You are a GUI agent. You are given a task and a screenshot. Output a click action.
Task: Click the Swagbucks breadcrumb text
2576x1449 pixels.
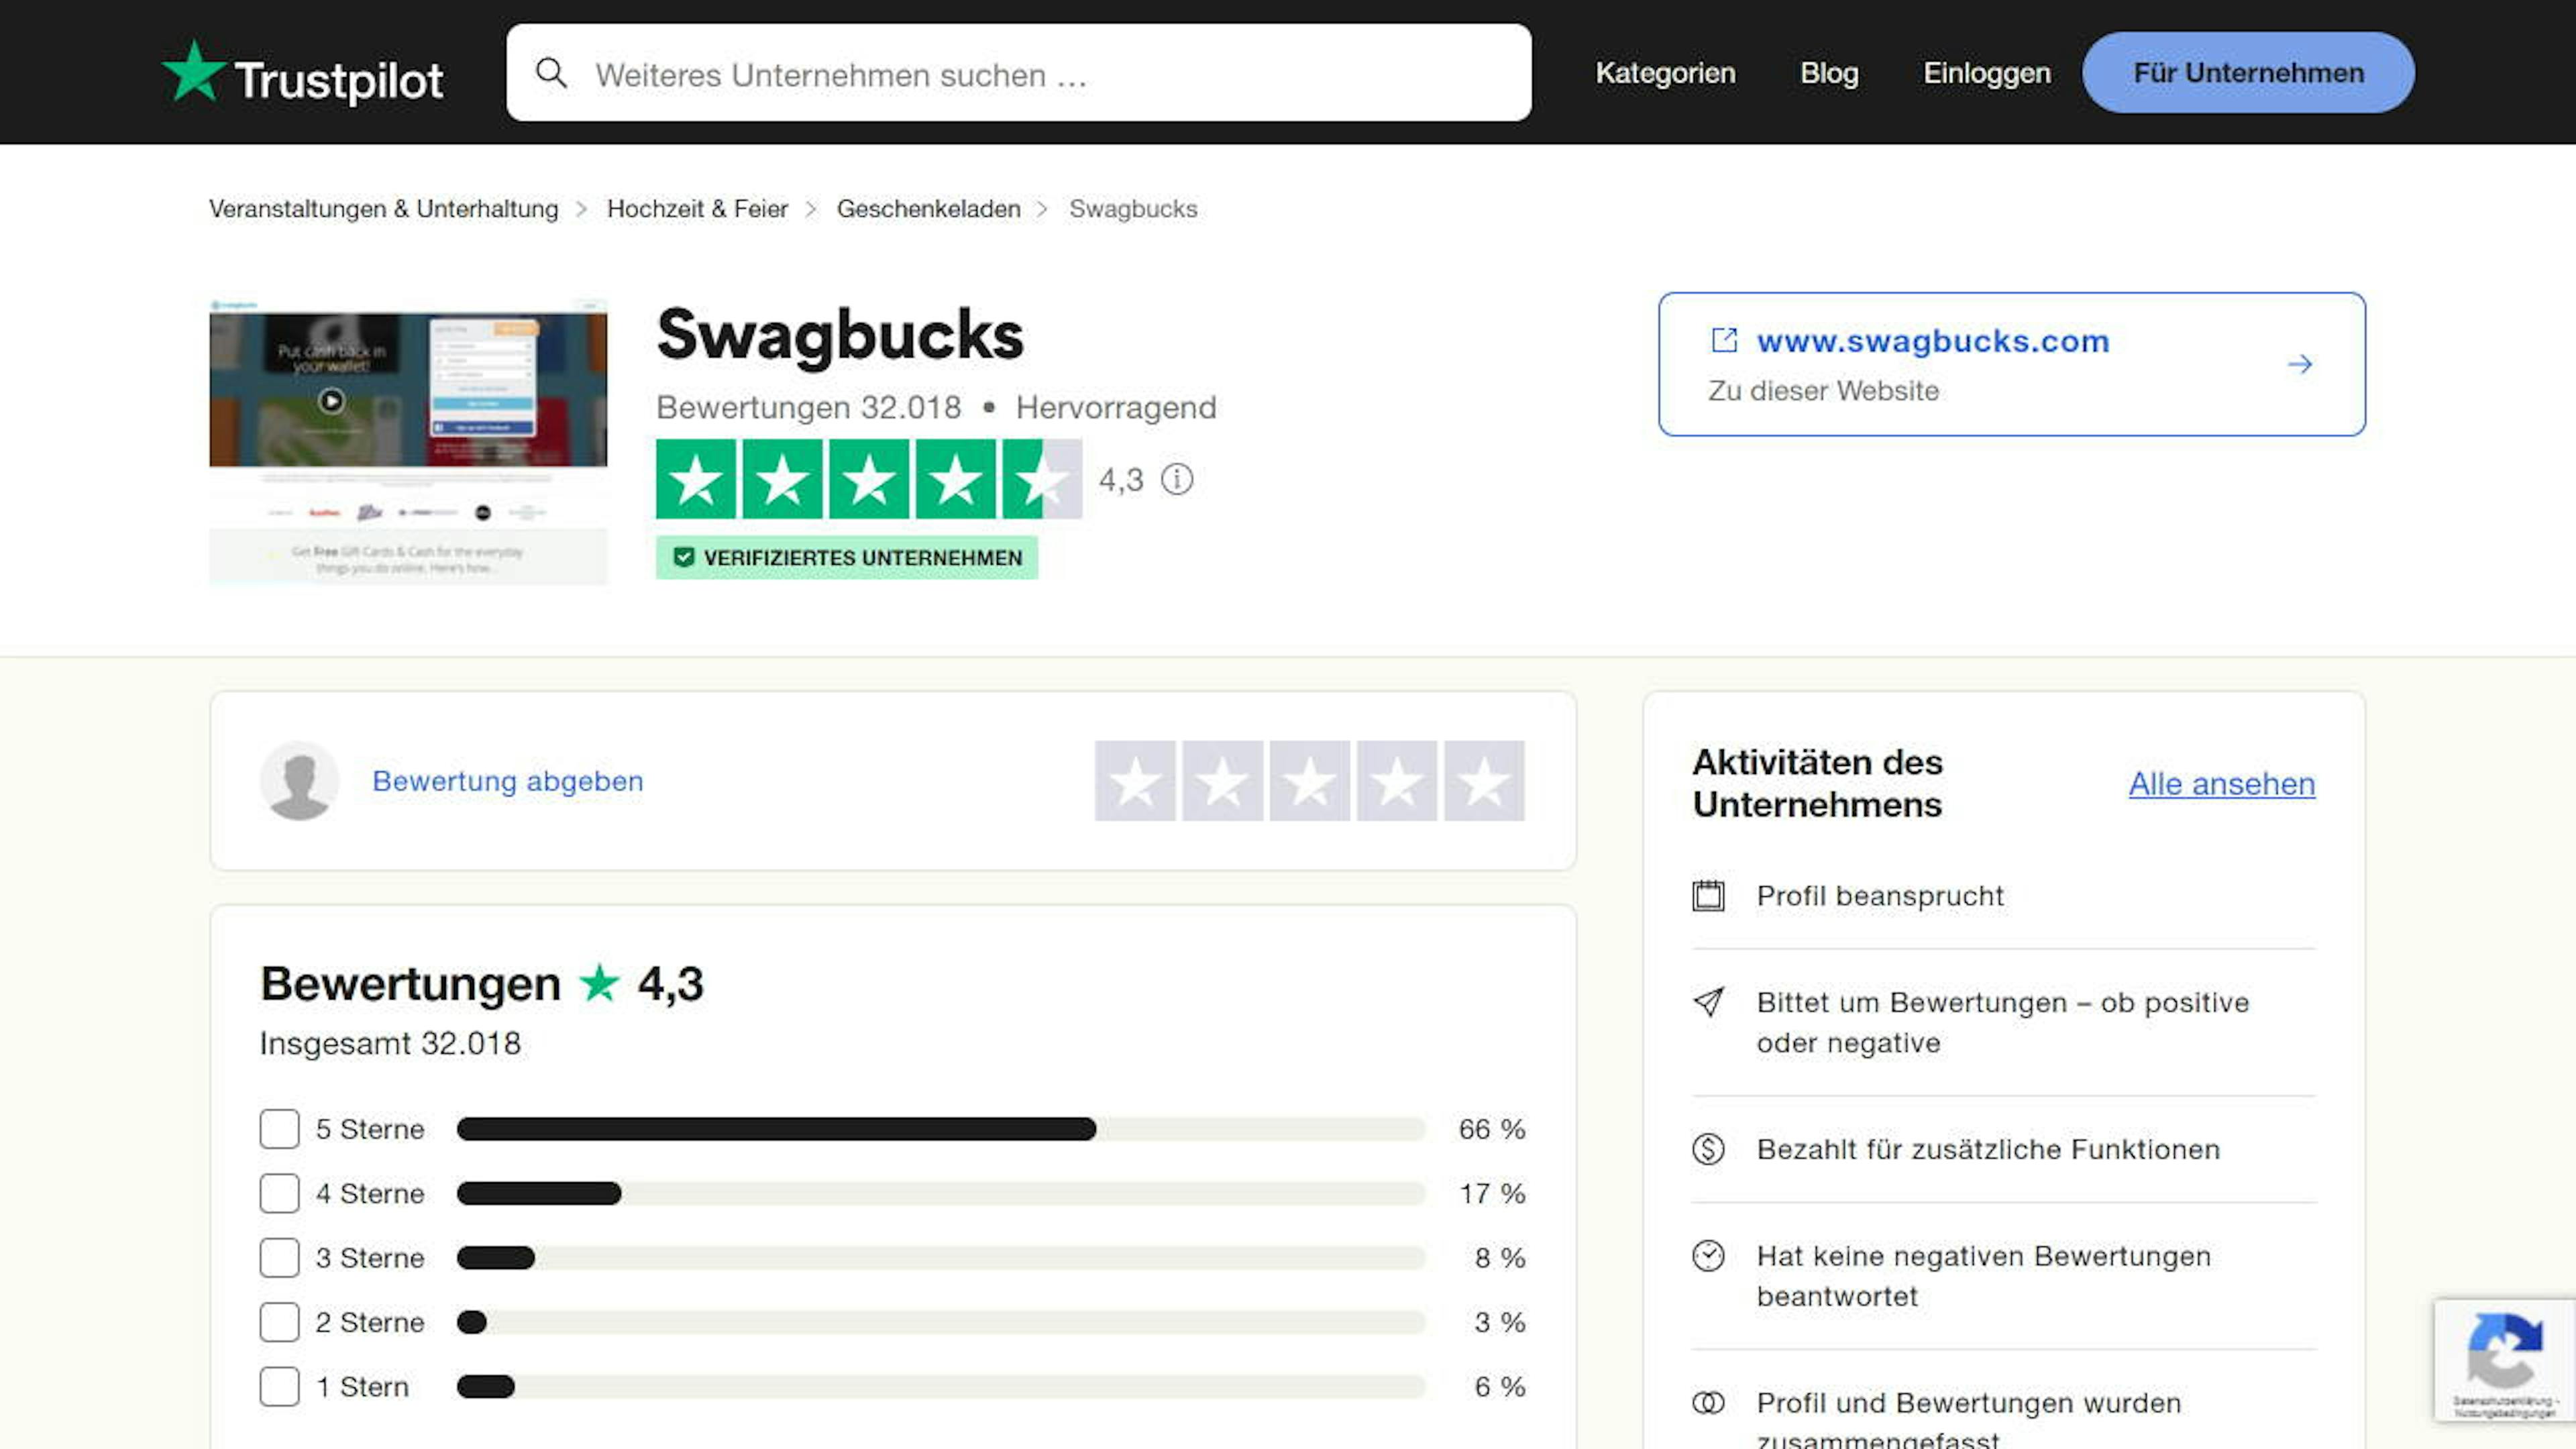tap(1133, 209)
